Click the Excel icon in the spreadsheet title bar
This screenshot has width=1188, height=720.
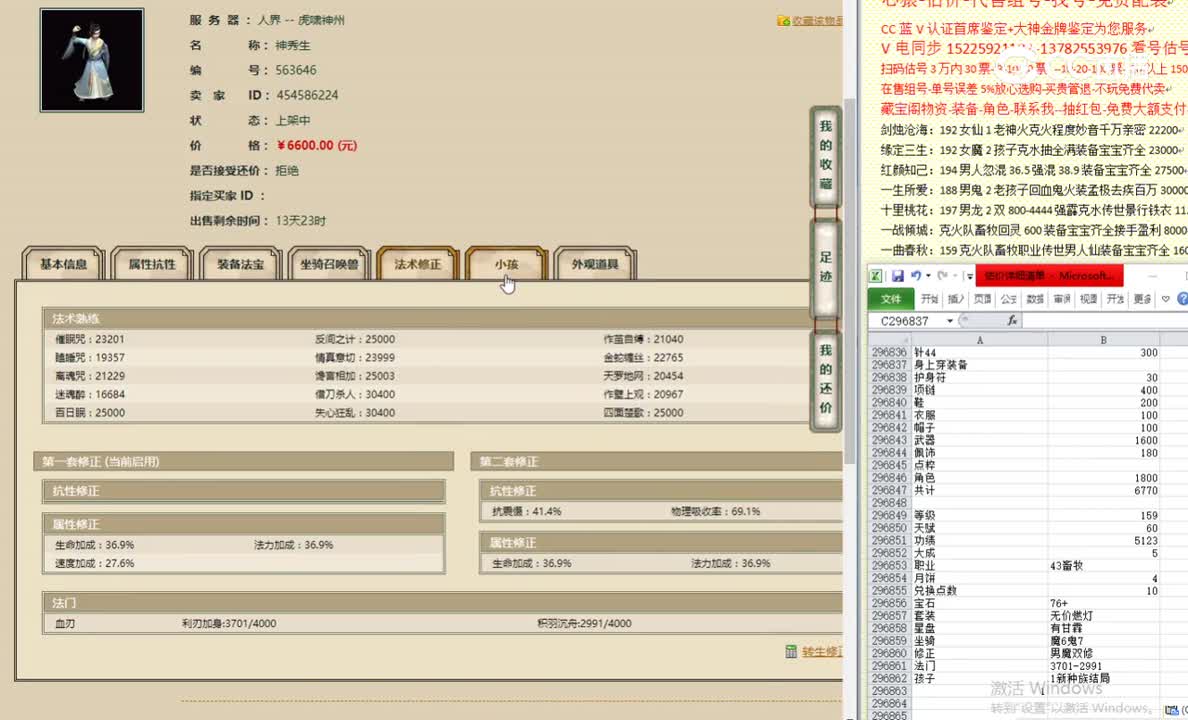click(876, 275)
